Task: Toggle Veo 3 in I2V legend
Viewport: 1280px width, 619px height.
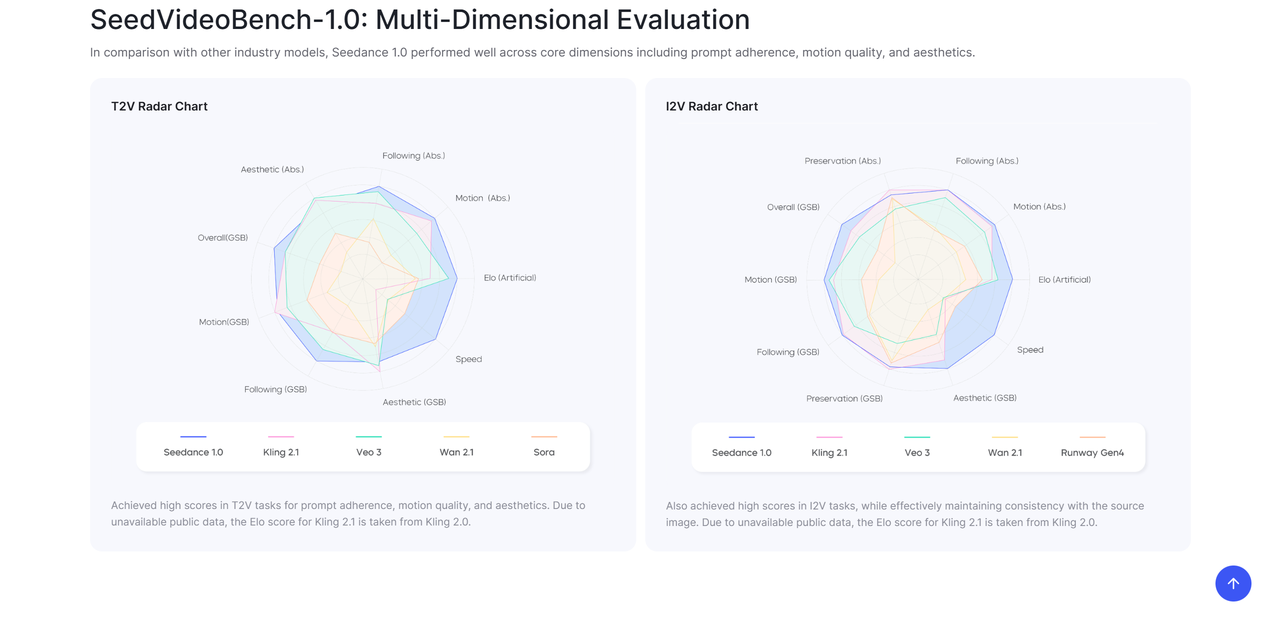Action: (x=917, y=452)
